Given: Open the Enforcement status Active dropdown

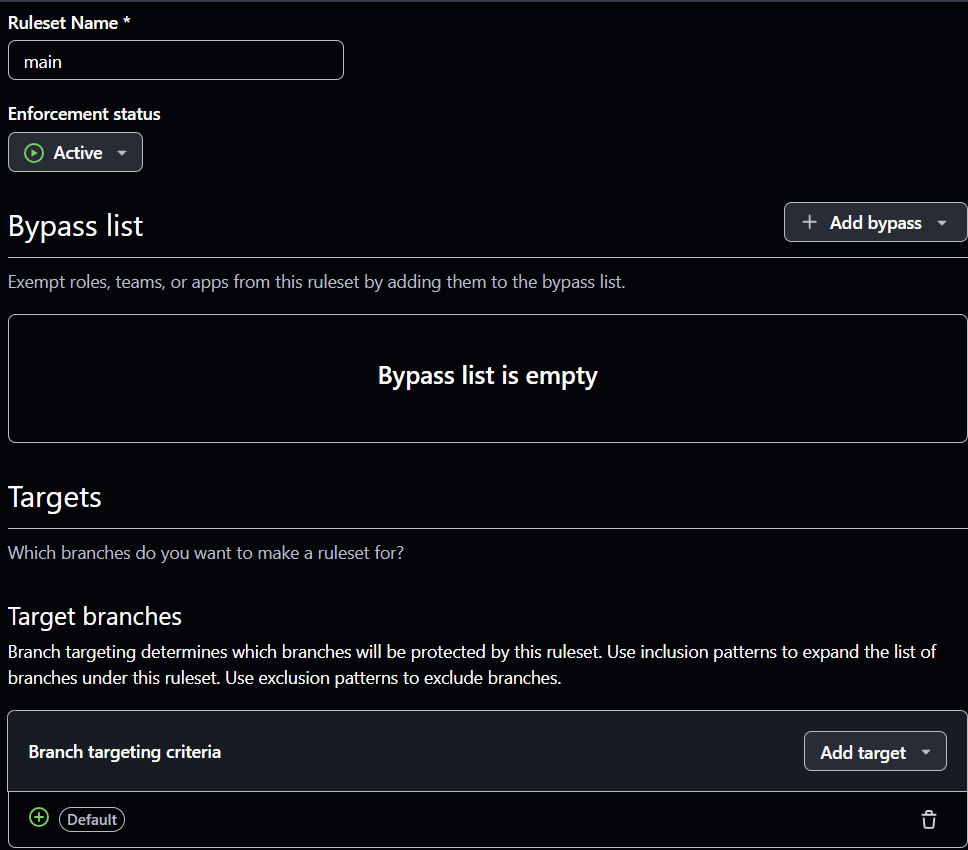Looking at the screenshot, I should (76, 153).
